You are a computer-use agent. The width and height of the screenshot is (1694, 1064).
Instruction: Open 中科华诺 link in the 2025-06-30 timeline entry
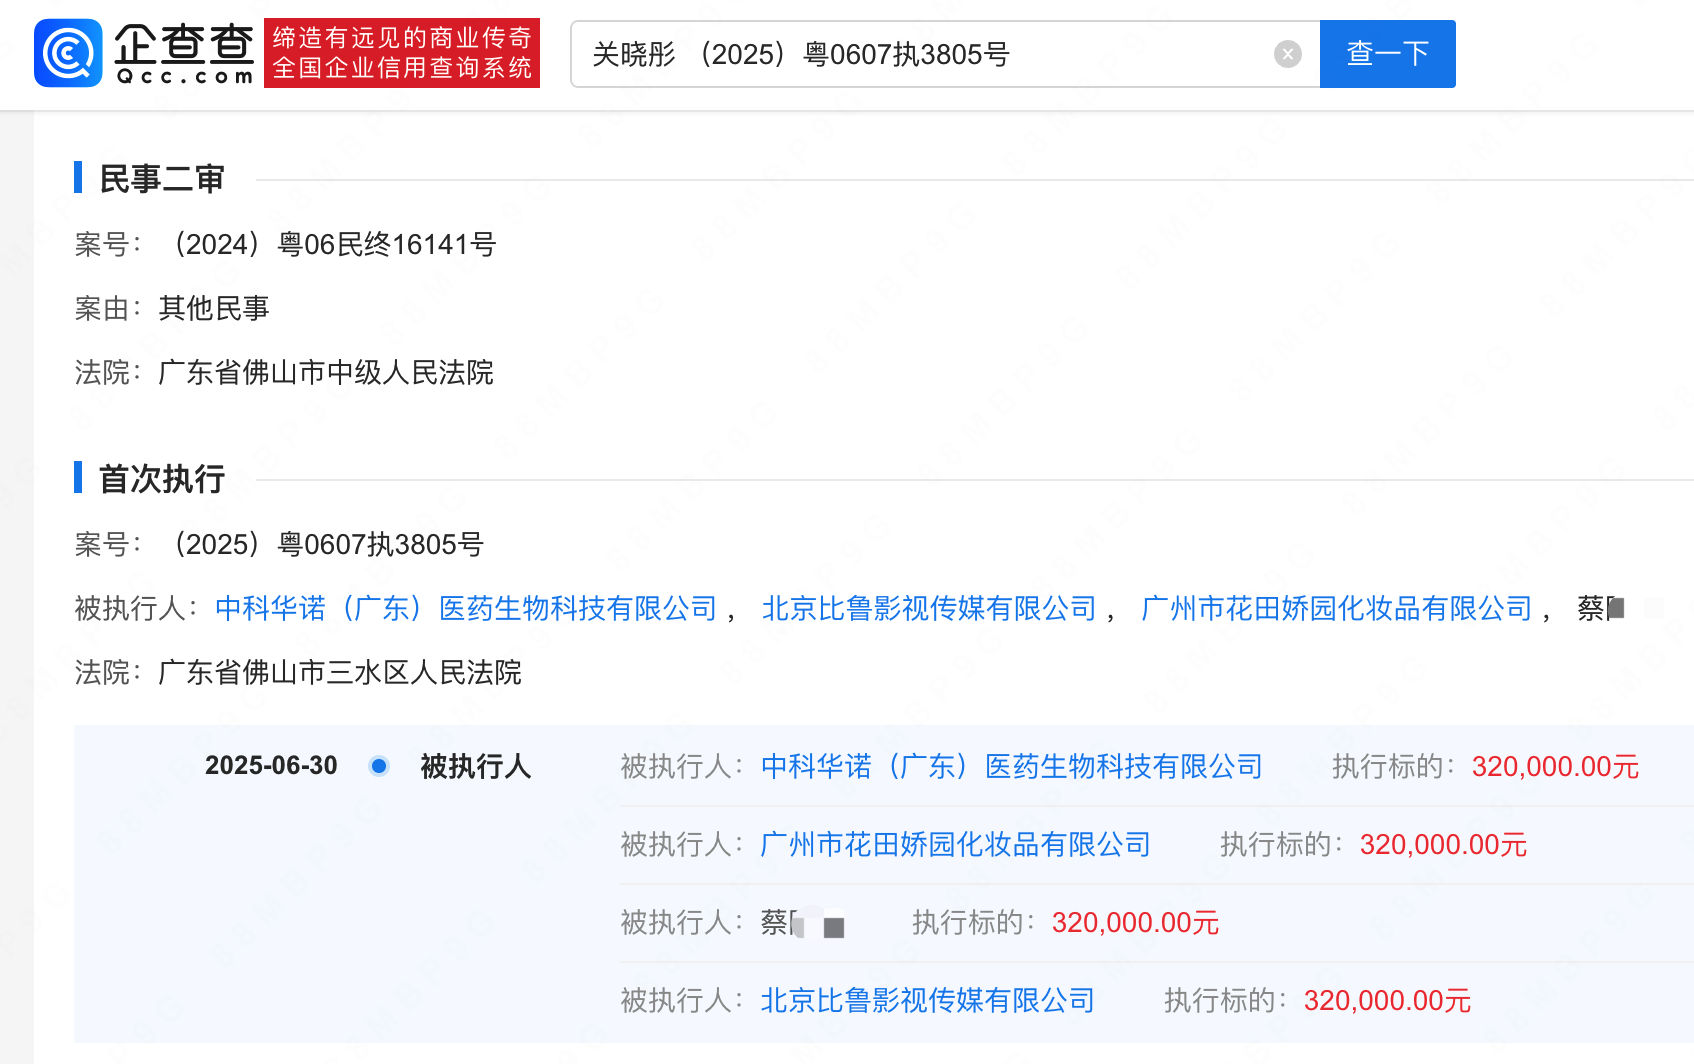[x=1011, y=766]
